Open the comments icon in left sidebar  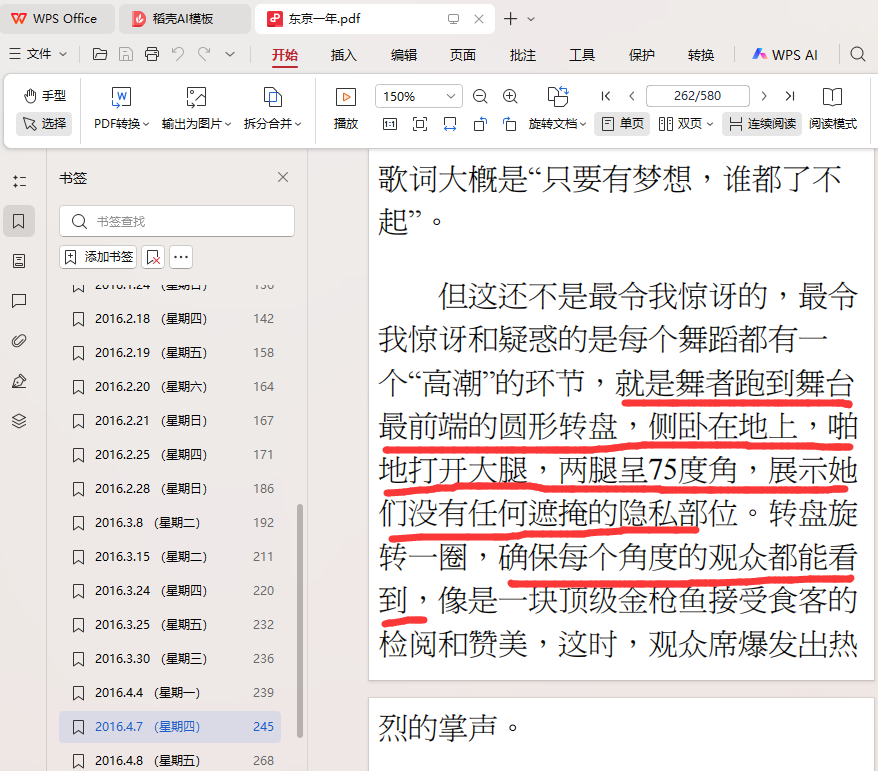19,301
